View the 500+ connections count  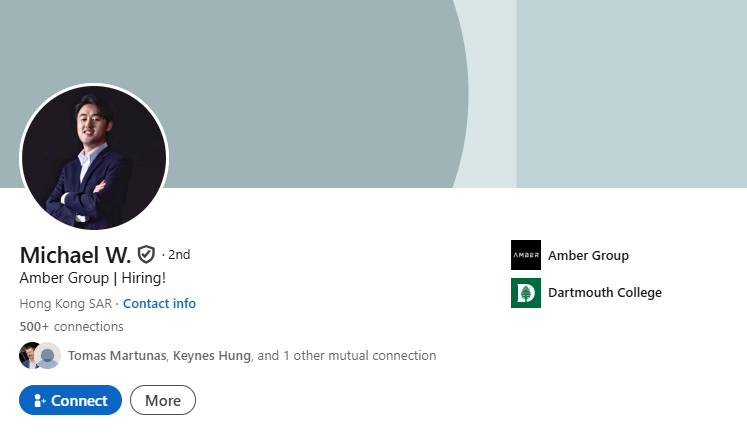(x=71, y=326)
